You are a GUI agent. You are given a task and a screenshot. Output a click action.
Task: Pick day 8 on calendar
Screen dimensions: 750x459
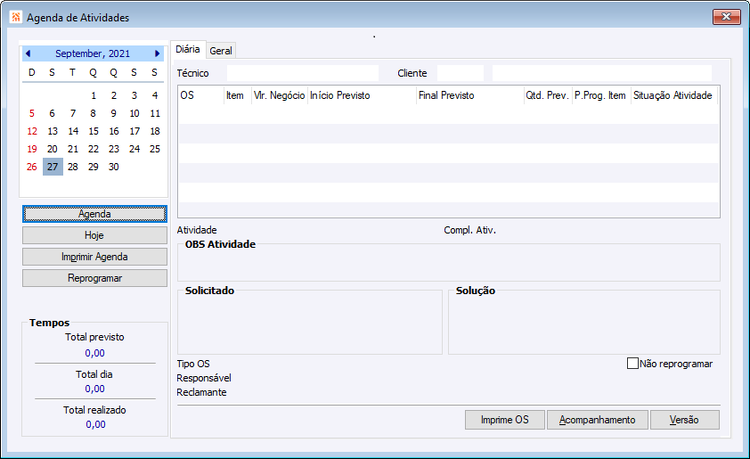pyautogui.click(x=93, y=113)
